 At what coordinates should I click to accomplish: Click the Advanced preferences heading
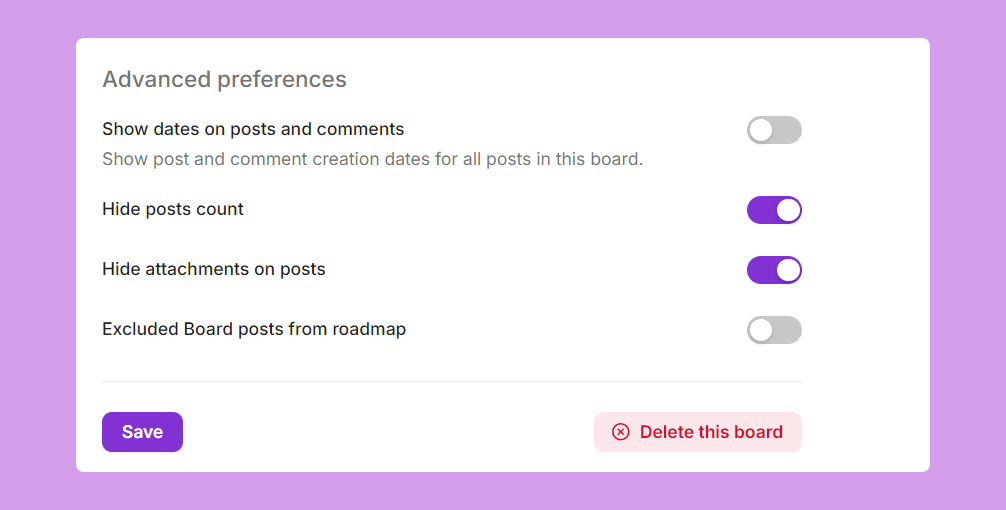point(224,80)
